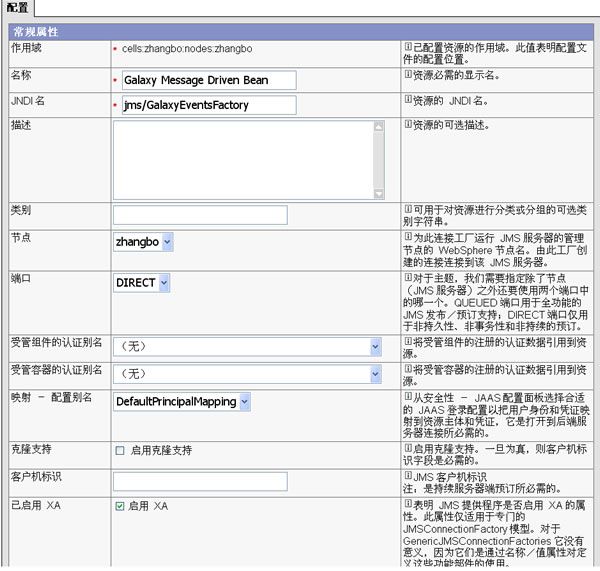The height and width of the screenshot is (571, 600).
Task: Click the JNDI 名 input field
Action: 209,105
